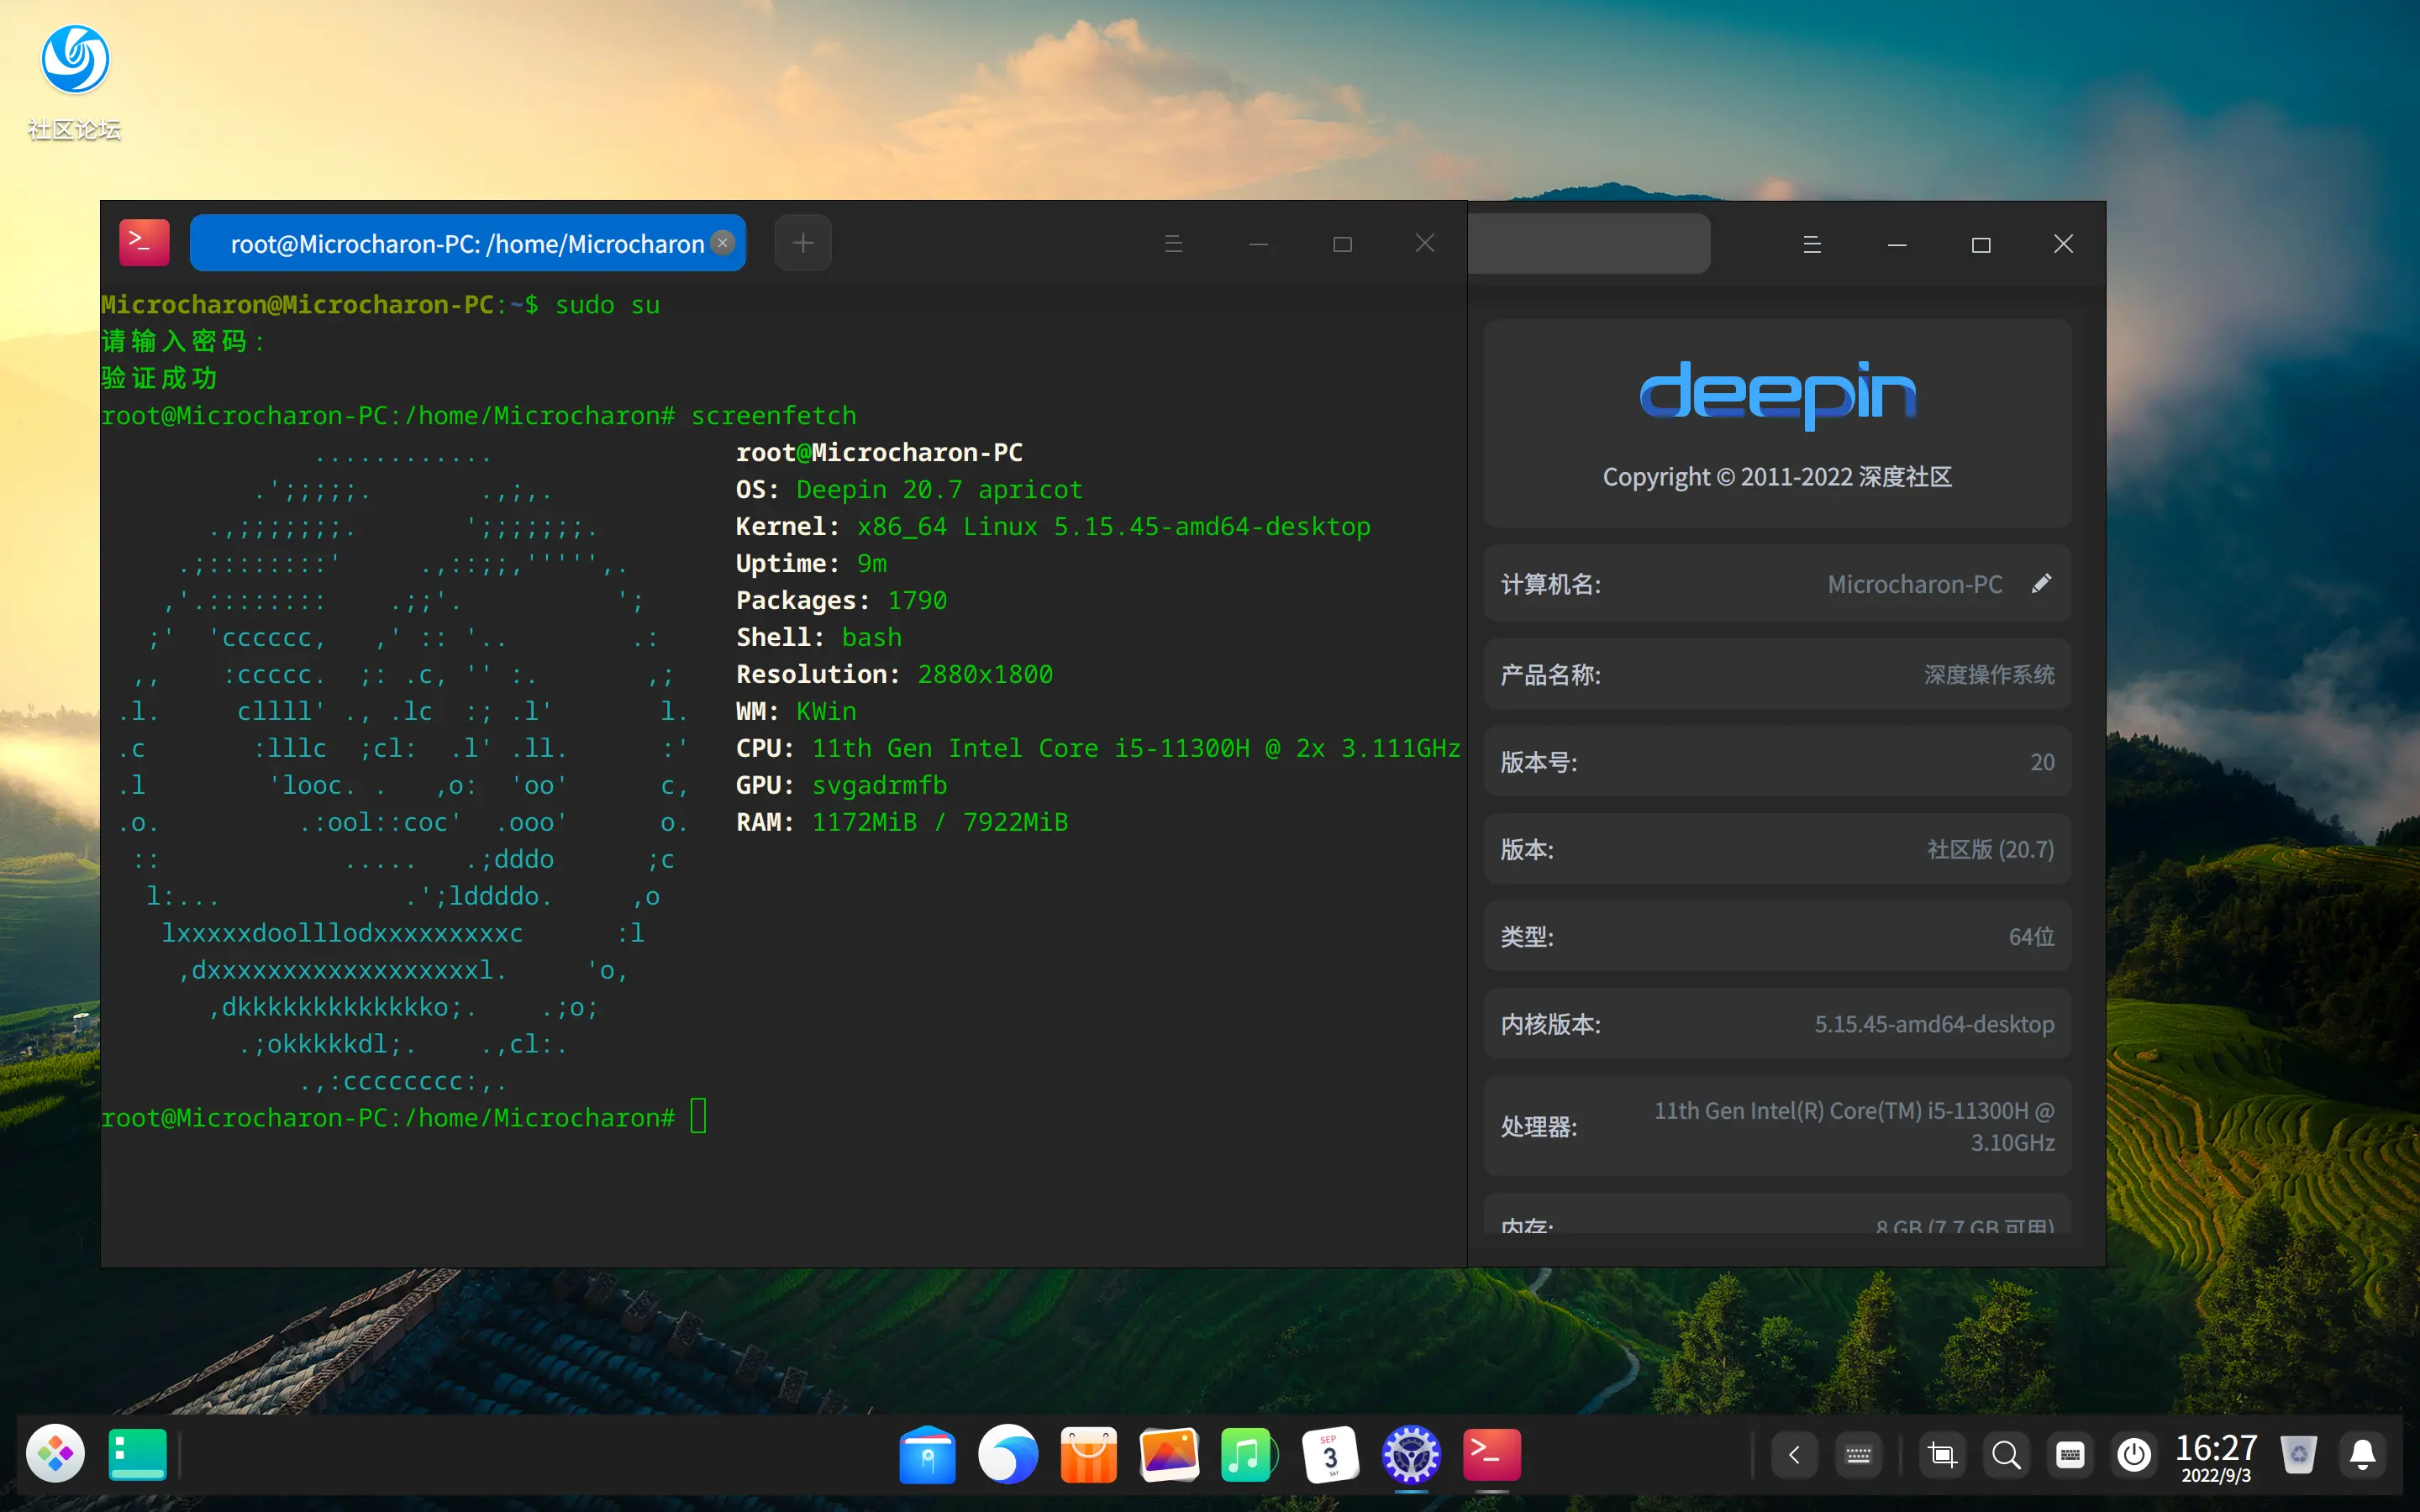Click the green multitasking view dock icon
The height and width of the screenshot is (1512, 2420).
click(137, 1454)
